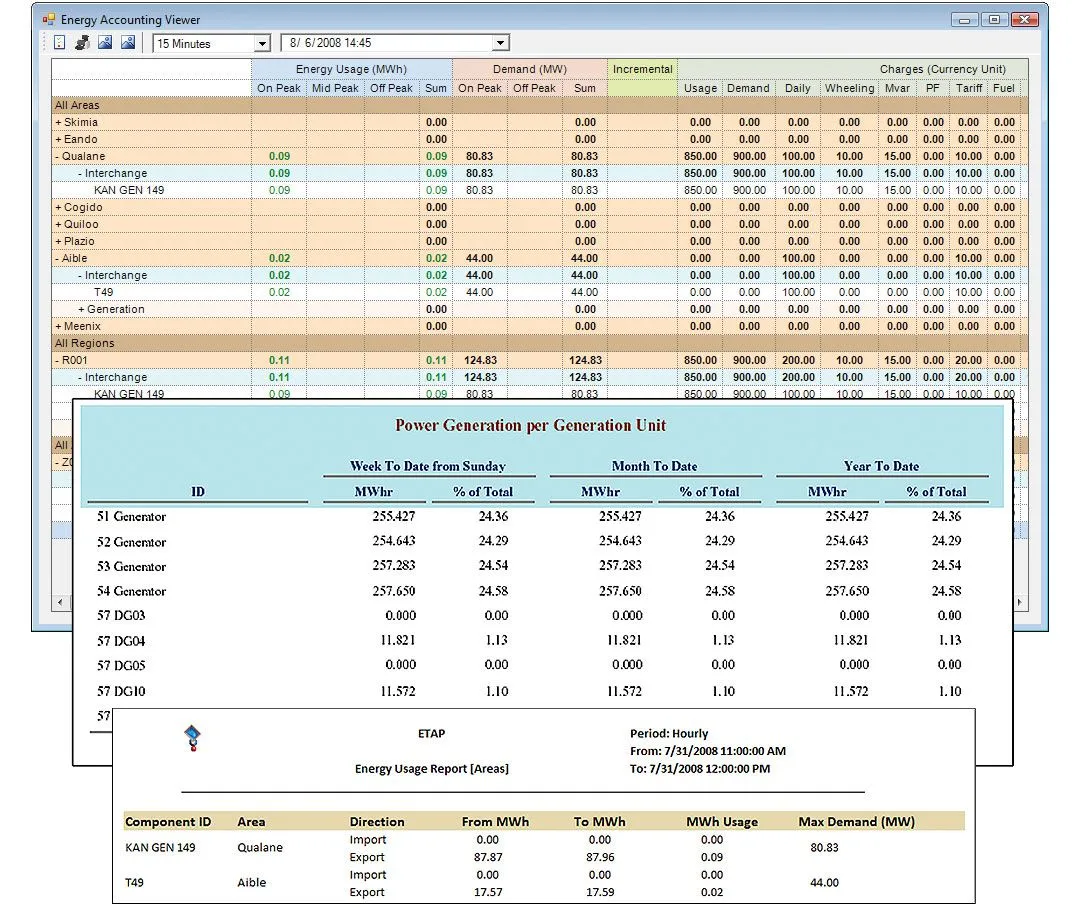
Task: Click the Mid Peak column header
Action: pos(335,88)
